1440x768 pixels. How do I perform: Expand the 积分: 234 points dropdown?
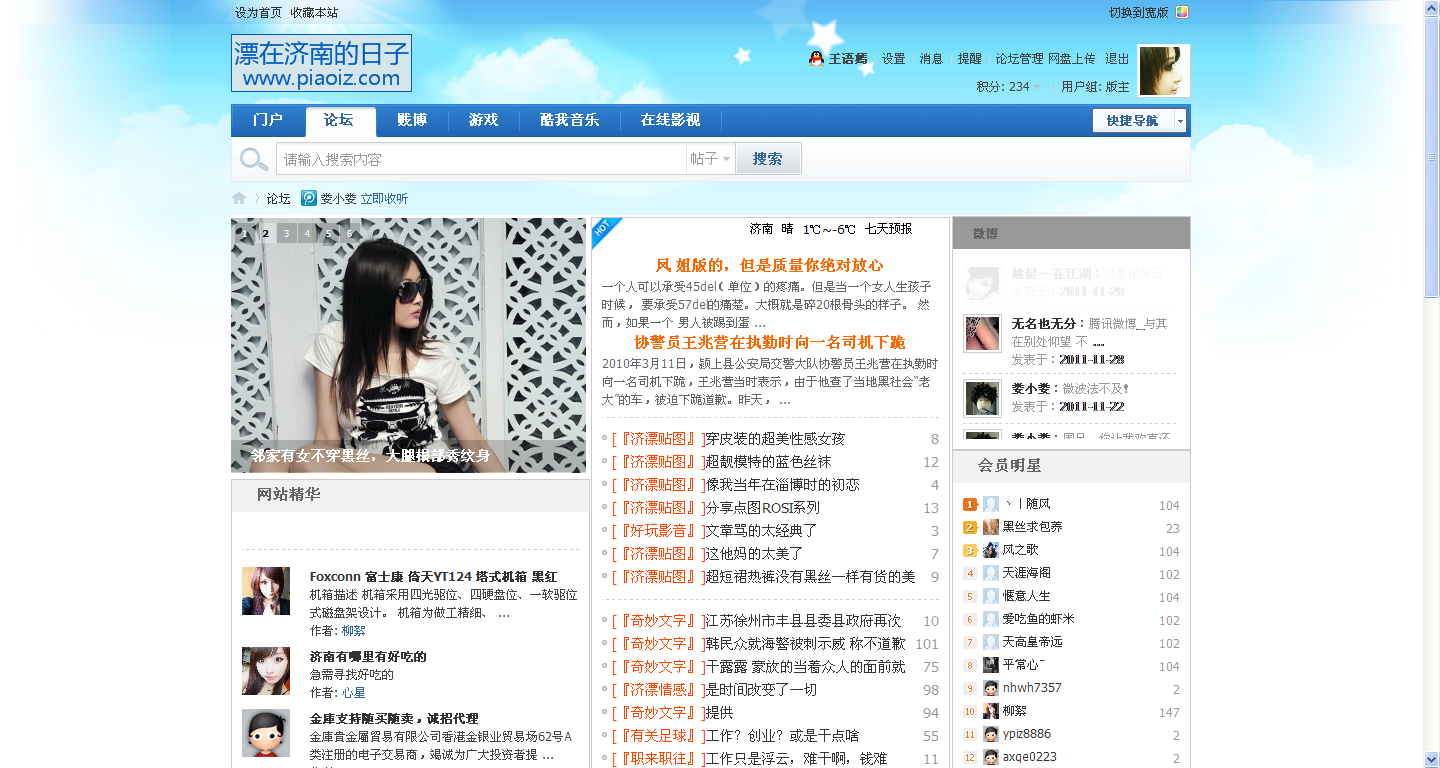click(1009, 87)
